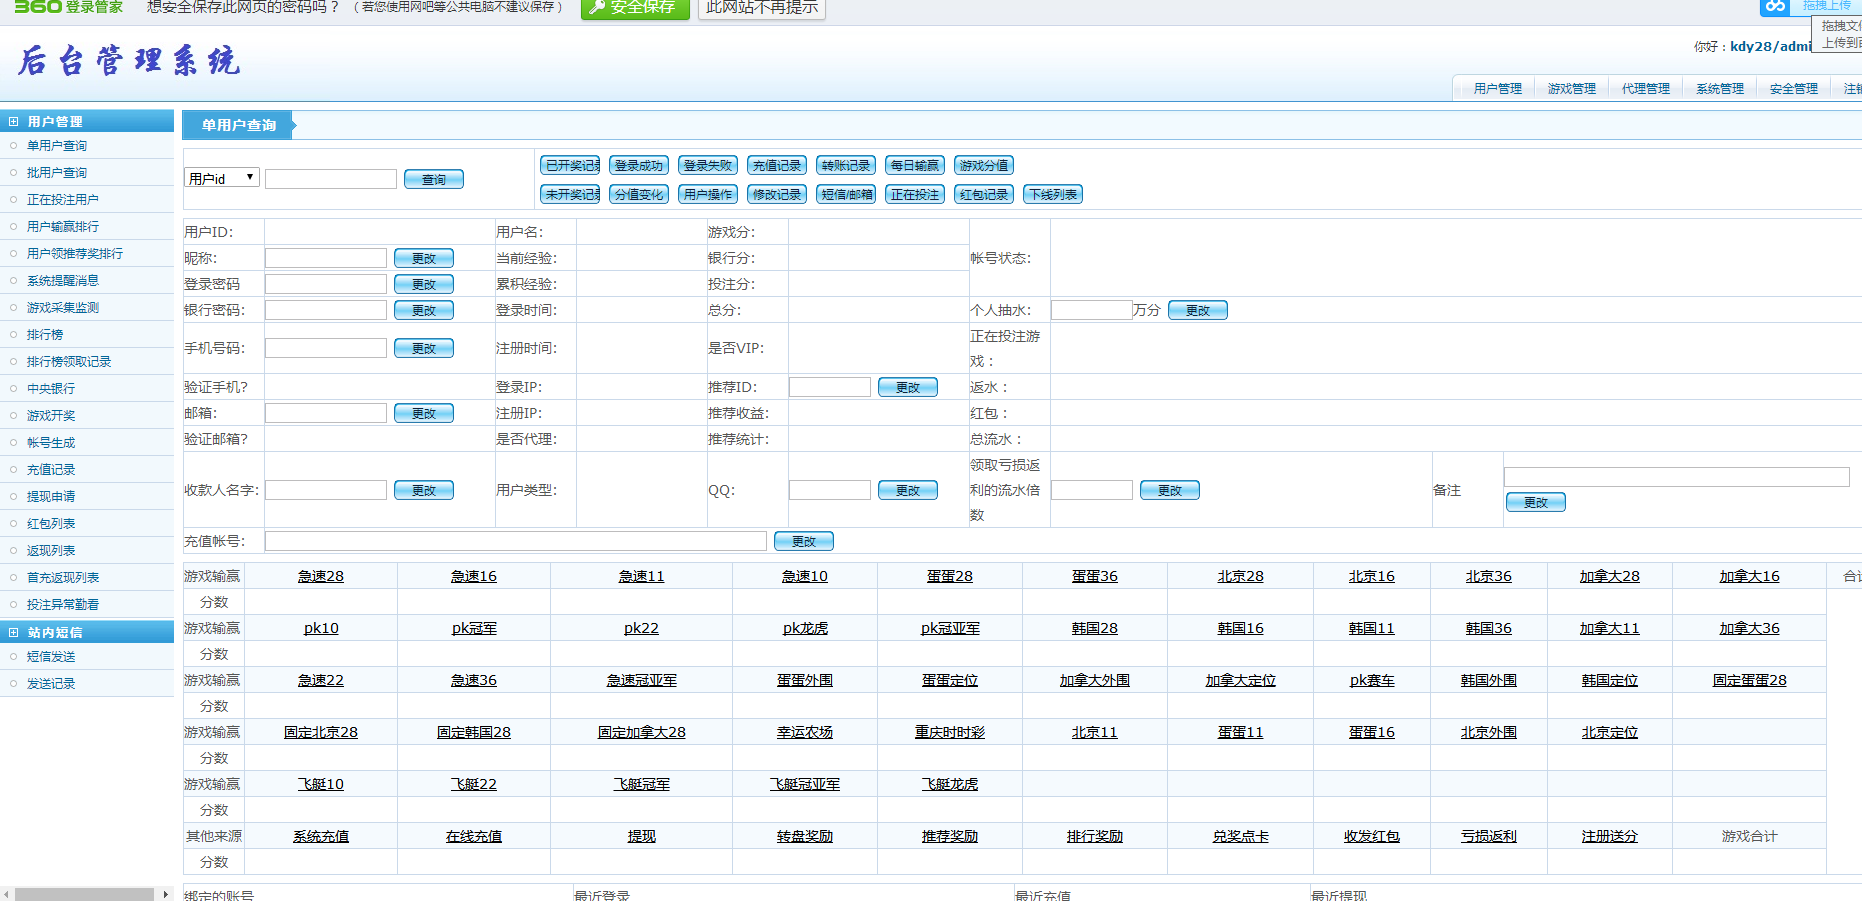Open the 用户id search type dropdown
1862x901 pixels.
click(x=222, y=178)
